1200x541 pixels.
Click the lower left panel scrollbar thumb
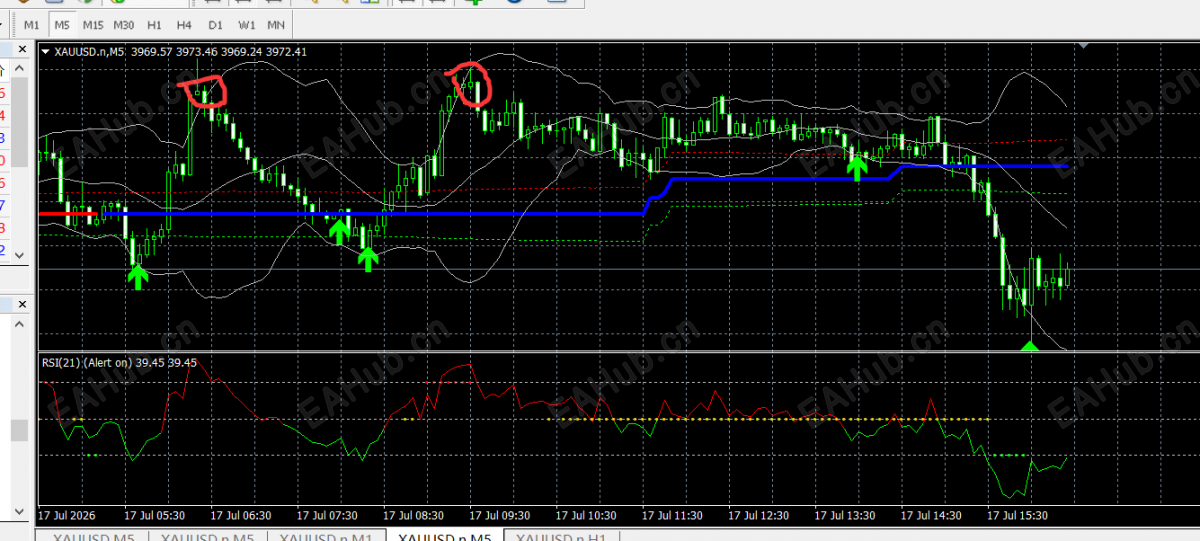click(19, 430)
